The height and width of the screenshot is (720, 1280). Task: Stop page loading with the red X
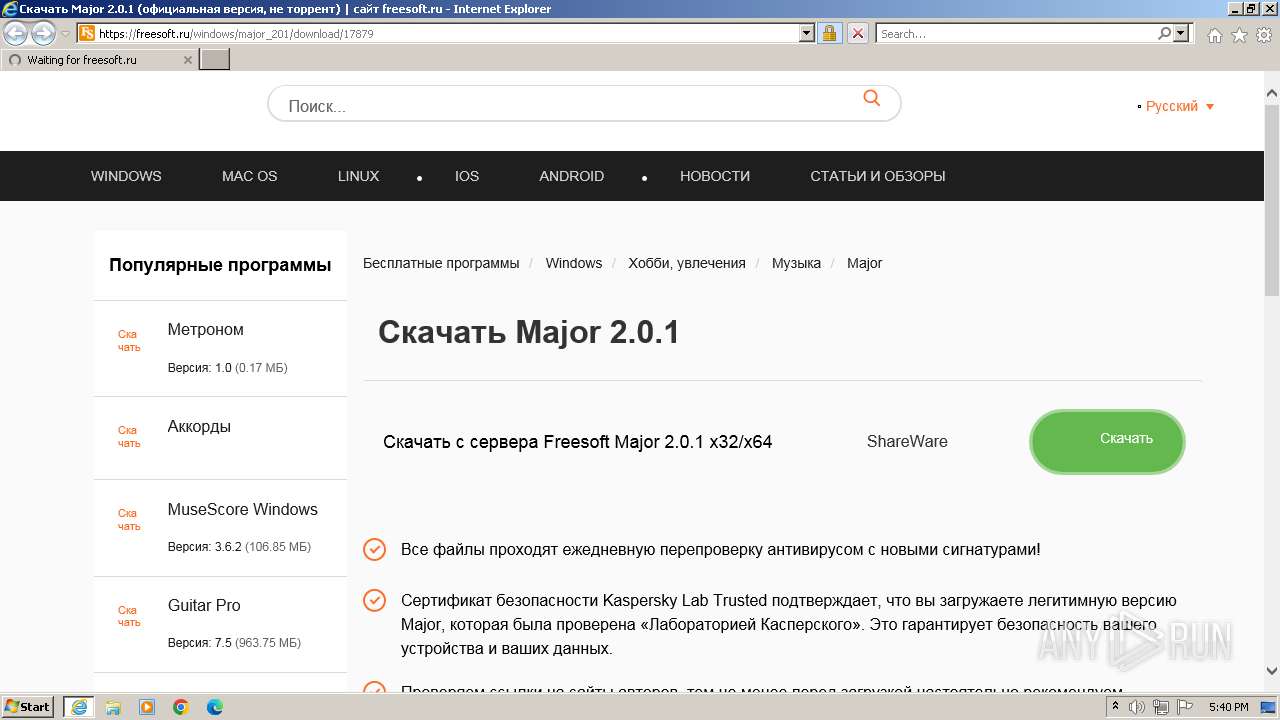(857, 33)
